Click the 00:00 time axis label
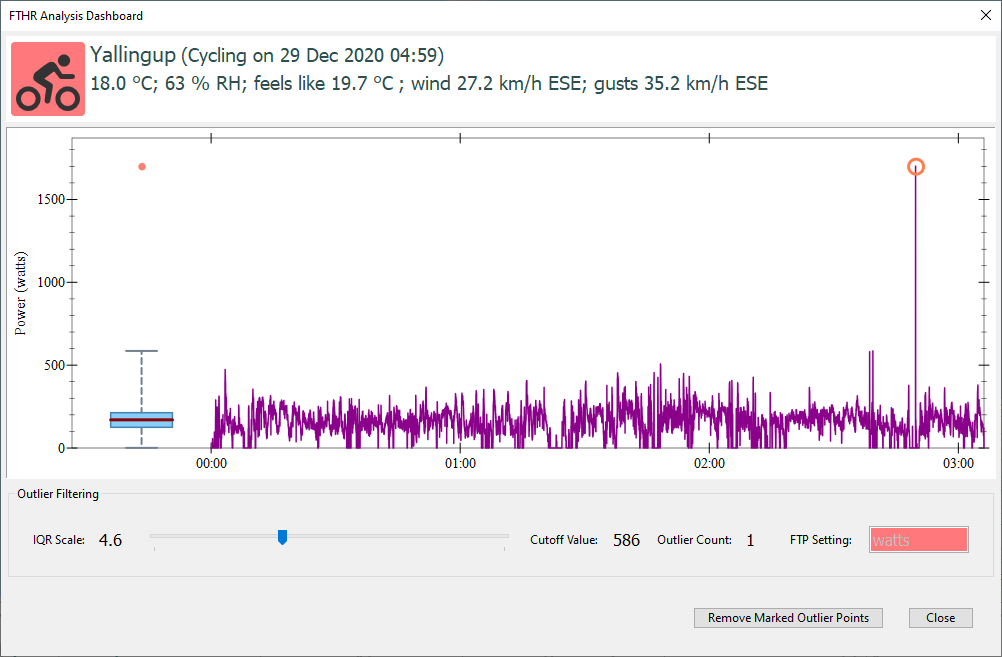This screenshot has height=657, width=1002. coord(212,463)
